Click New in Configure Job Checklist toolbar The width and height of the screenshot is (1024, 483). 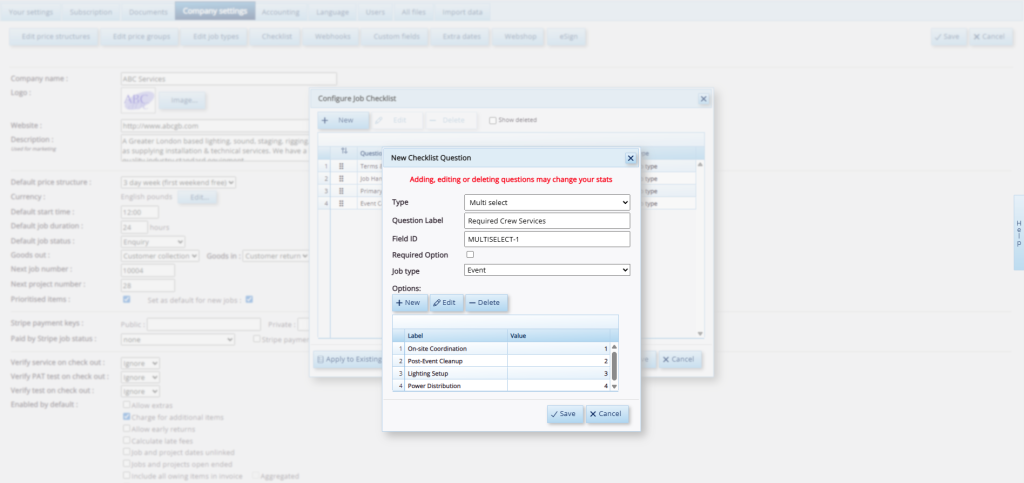(344, 121)
